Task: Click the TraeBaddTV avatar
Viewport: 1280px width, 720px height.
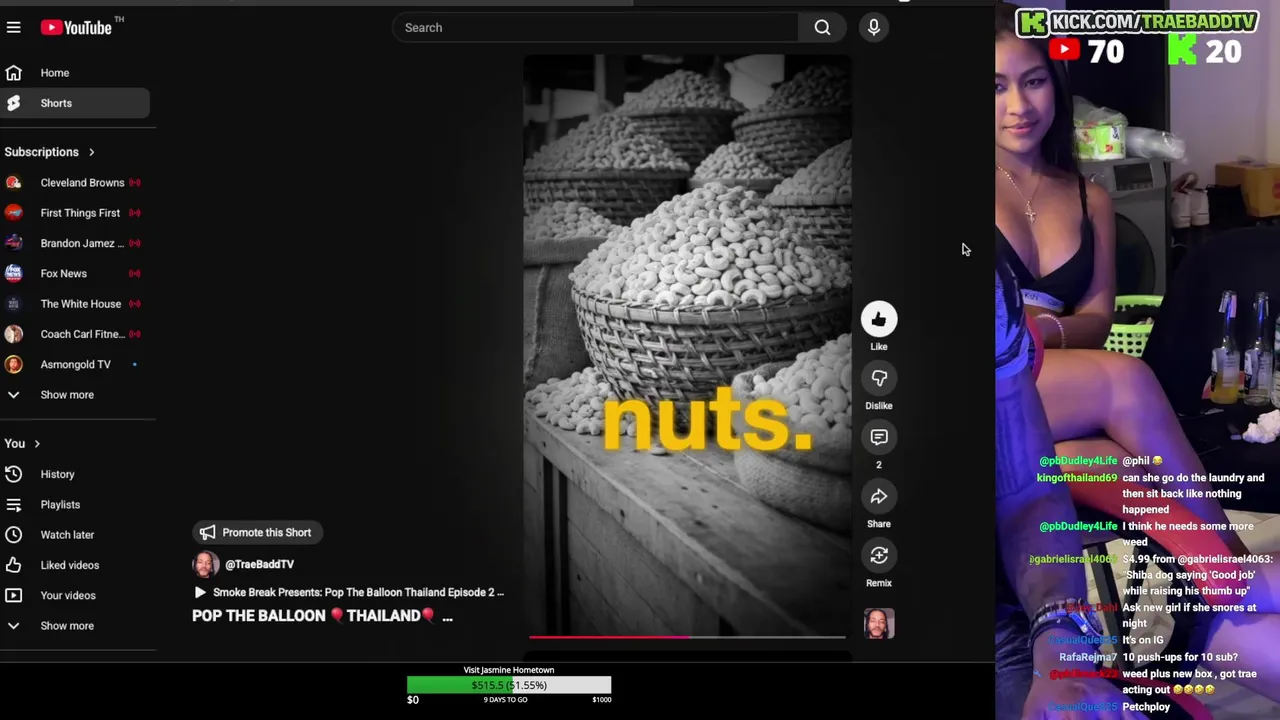Action: (205, 565)
